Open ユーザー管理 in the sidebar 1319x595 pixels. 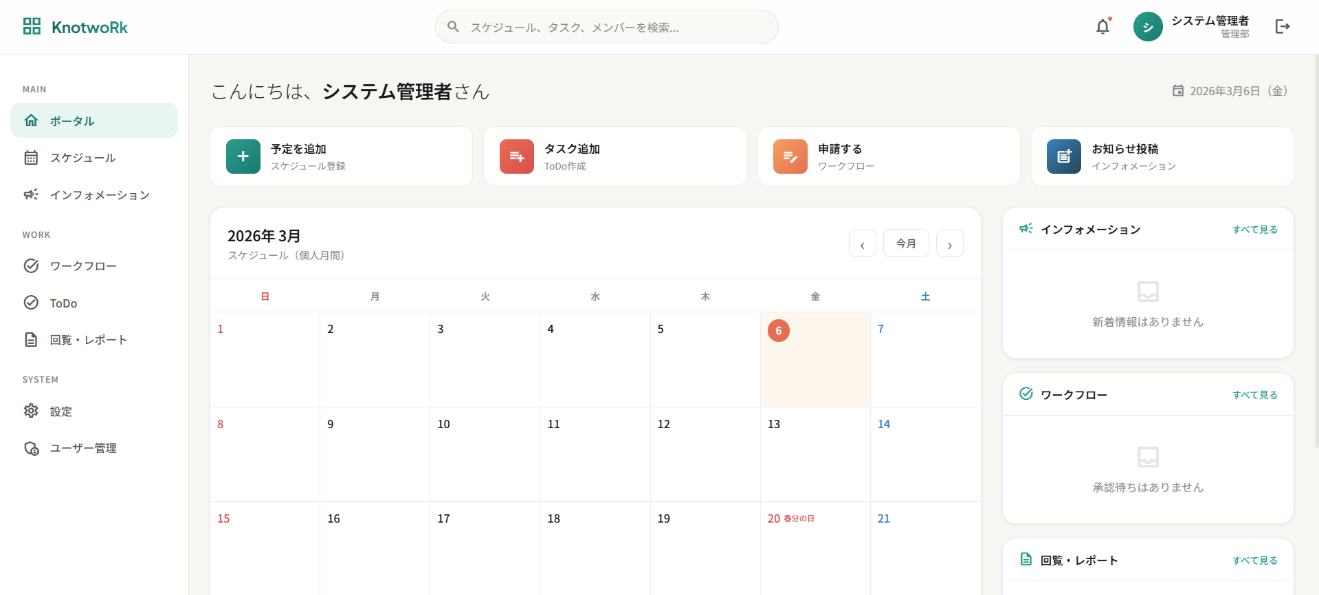coord(94,448)
